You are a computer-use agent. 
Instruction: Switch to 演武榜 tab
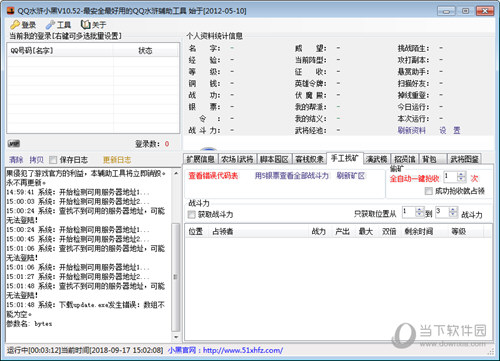click(x=377, y=159)
